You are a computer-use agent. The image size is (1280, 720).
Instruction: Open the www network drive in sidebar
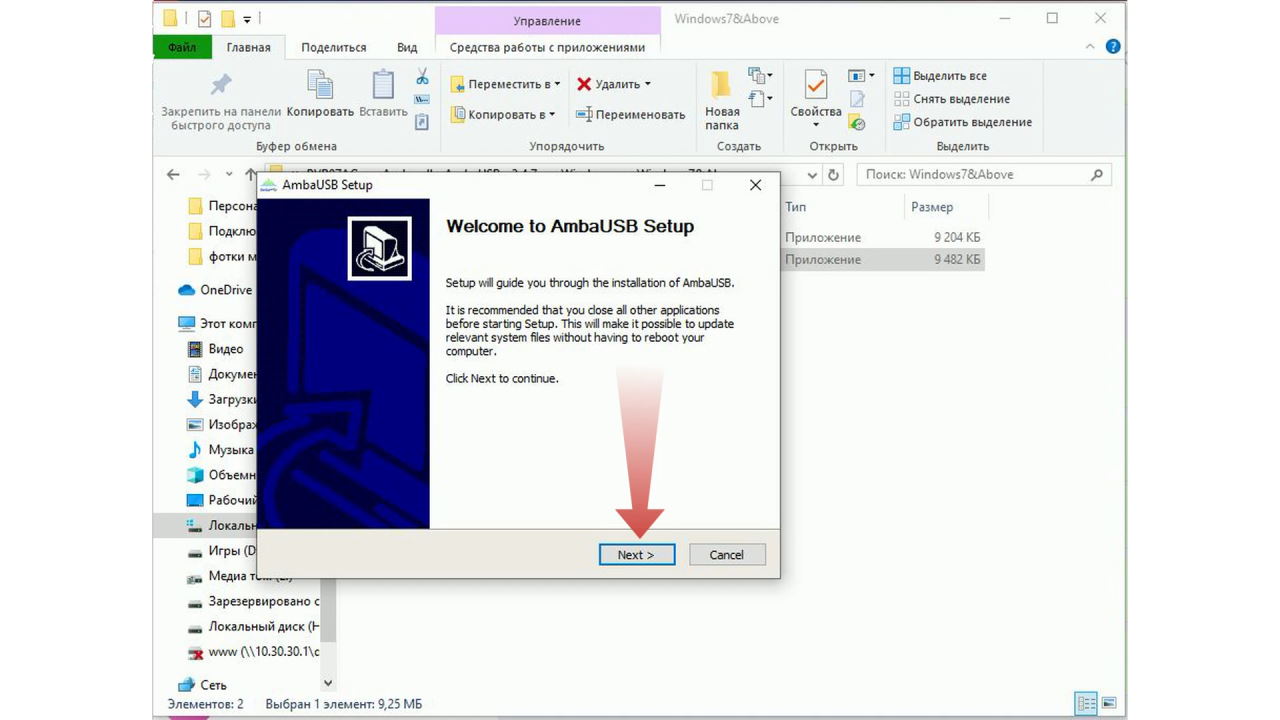(x=253, y=652)
